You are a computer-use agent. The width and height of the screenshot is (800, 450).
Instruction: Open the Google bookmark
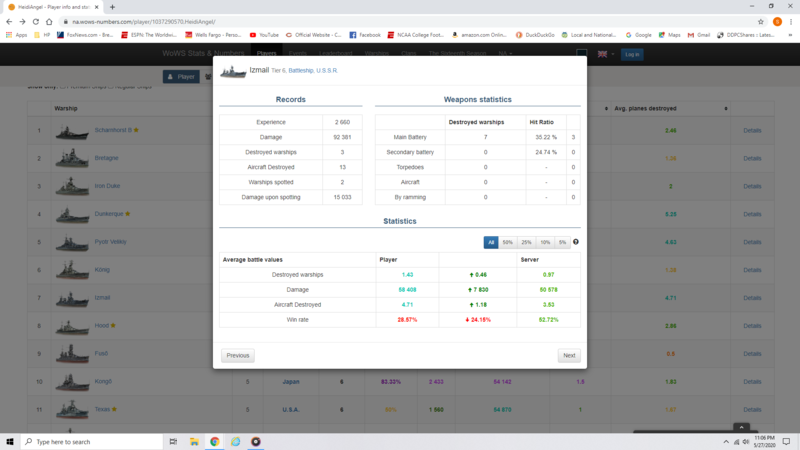tap(638, 35)
